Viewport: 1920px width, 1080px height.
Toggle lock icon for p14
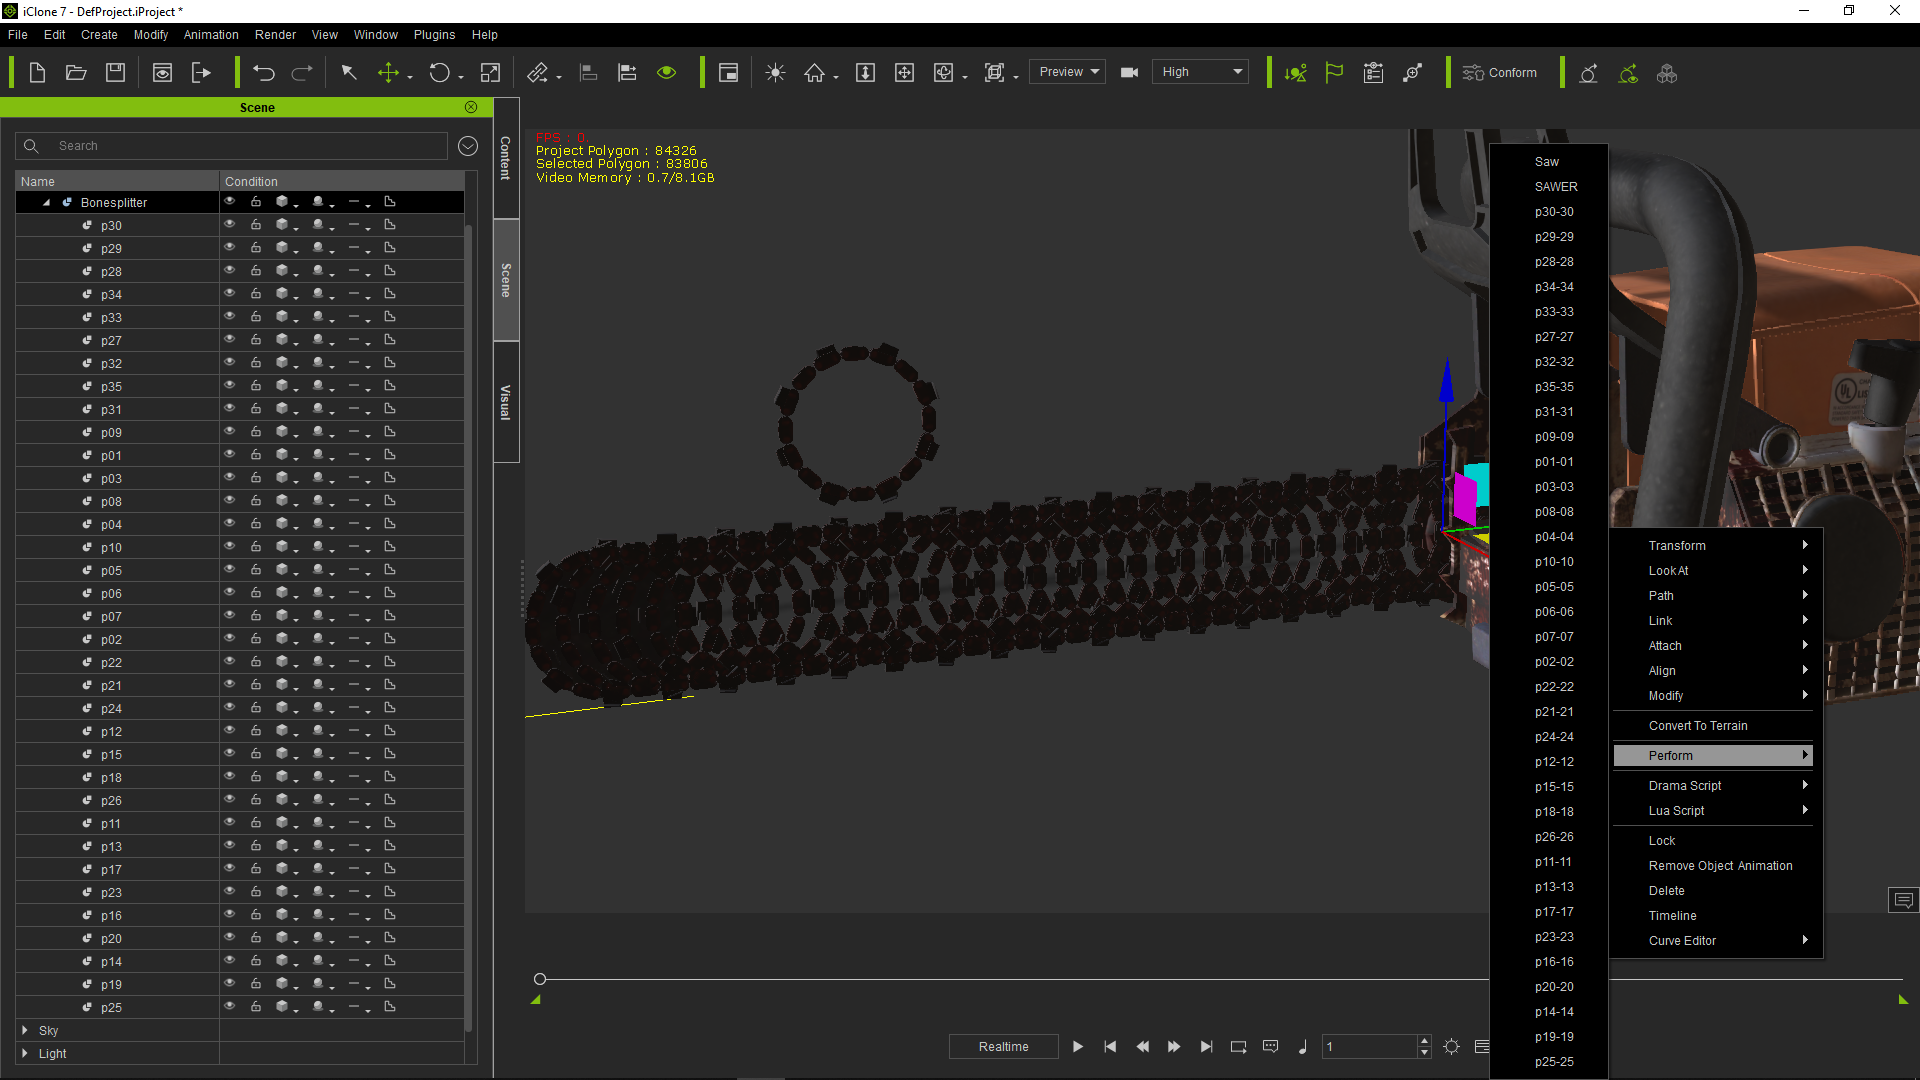click(256, 961)
